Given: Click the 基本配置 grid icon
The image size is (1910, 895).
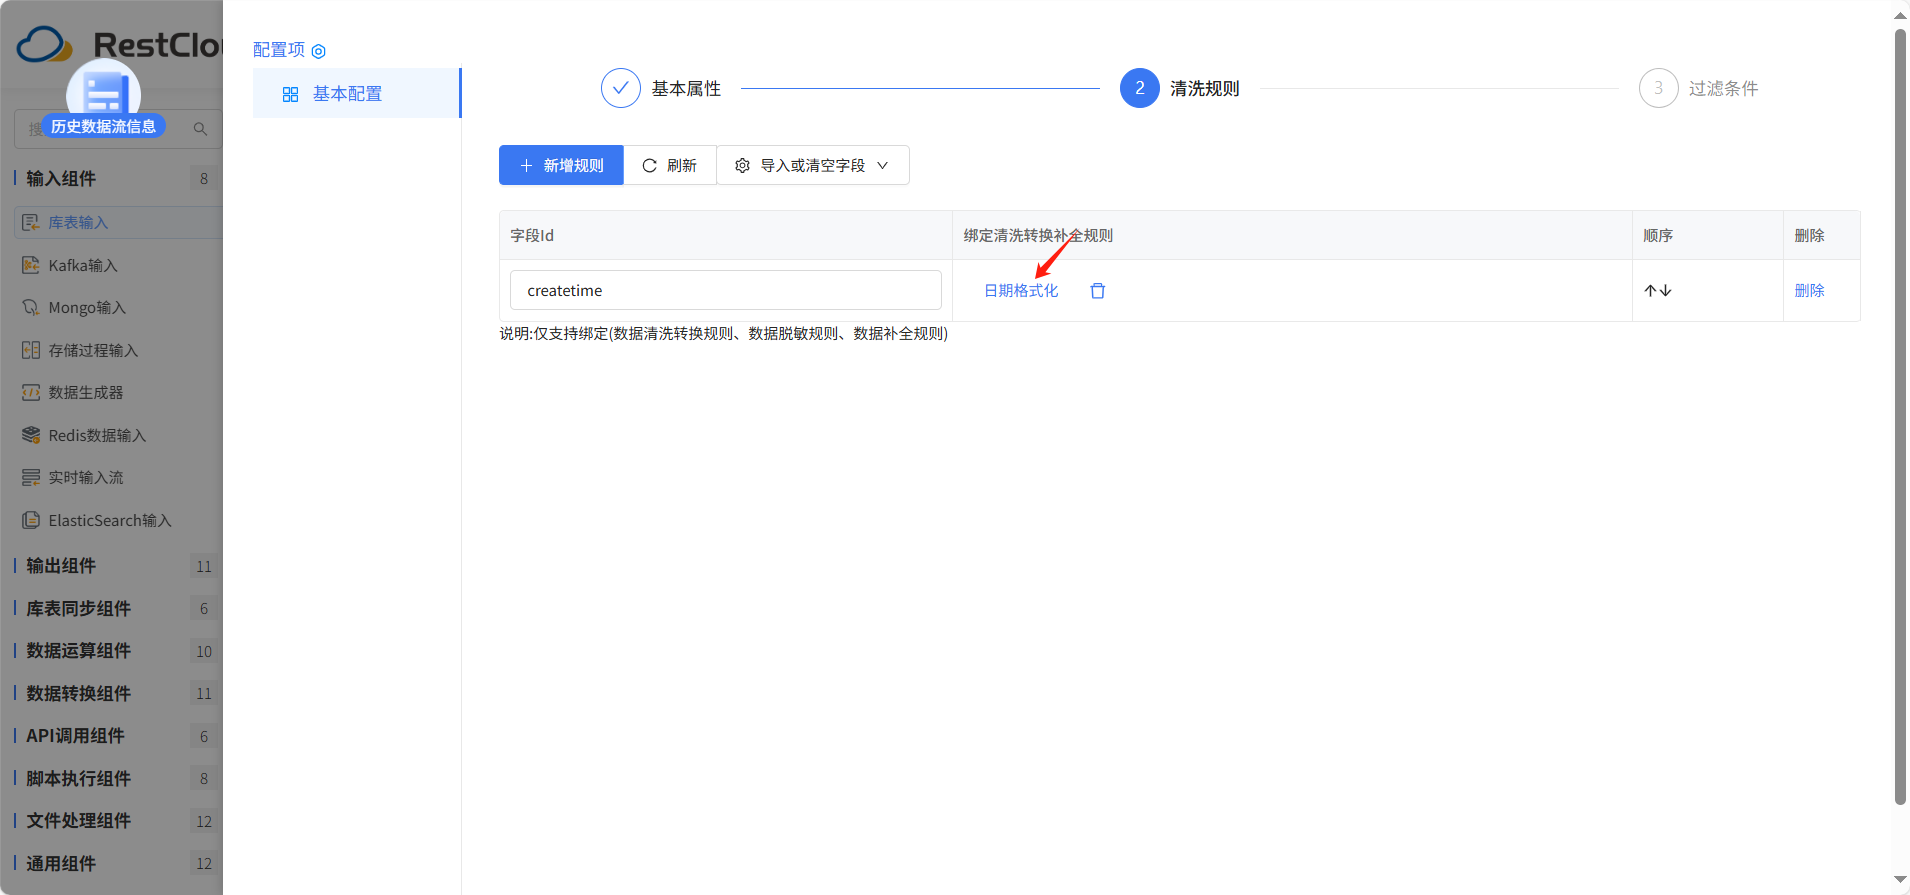Looking at the screenshot, I should click(290, 94).
